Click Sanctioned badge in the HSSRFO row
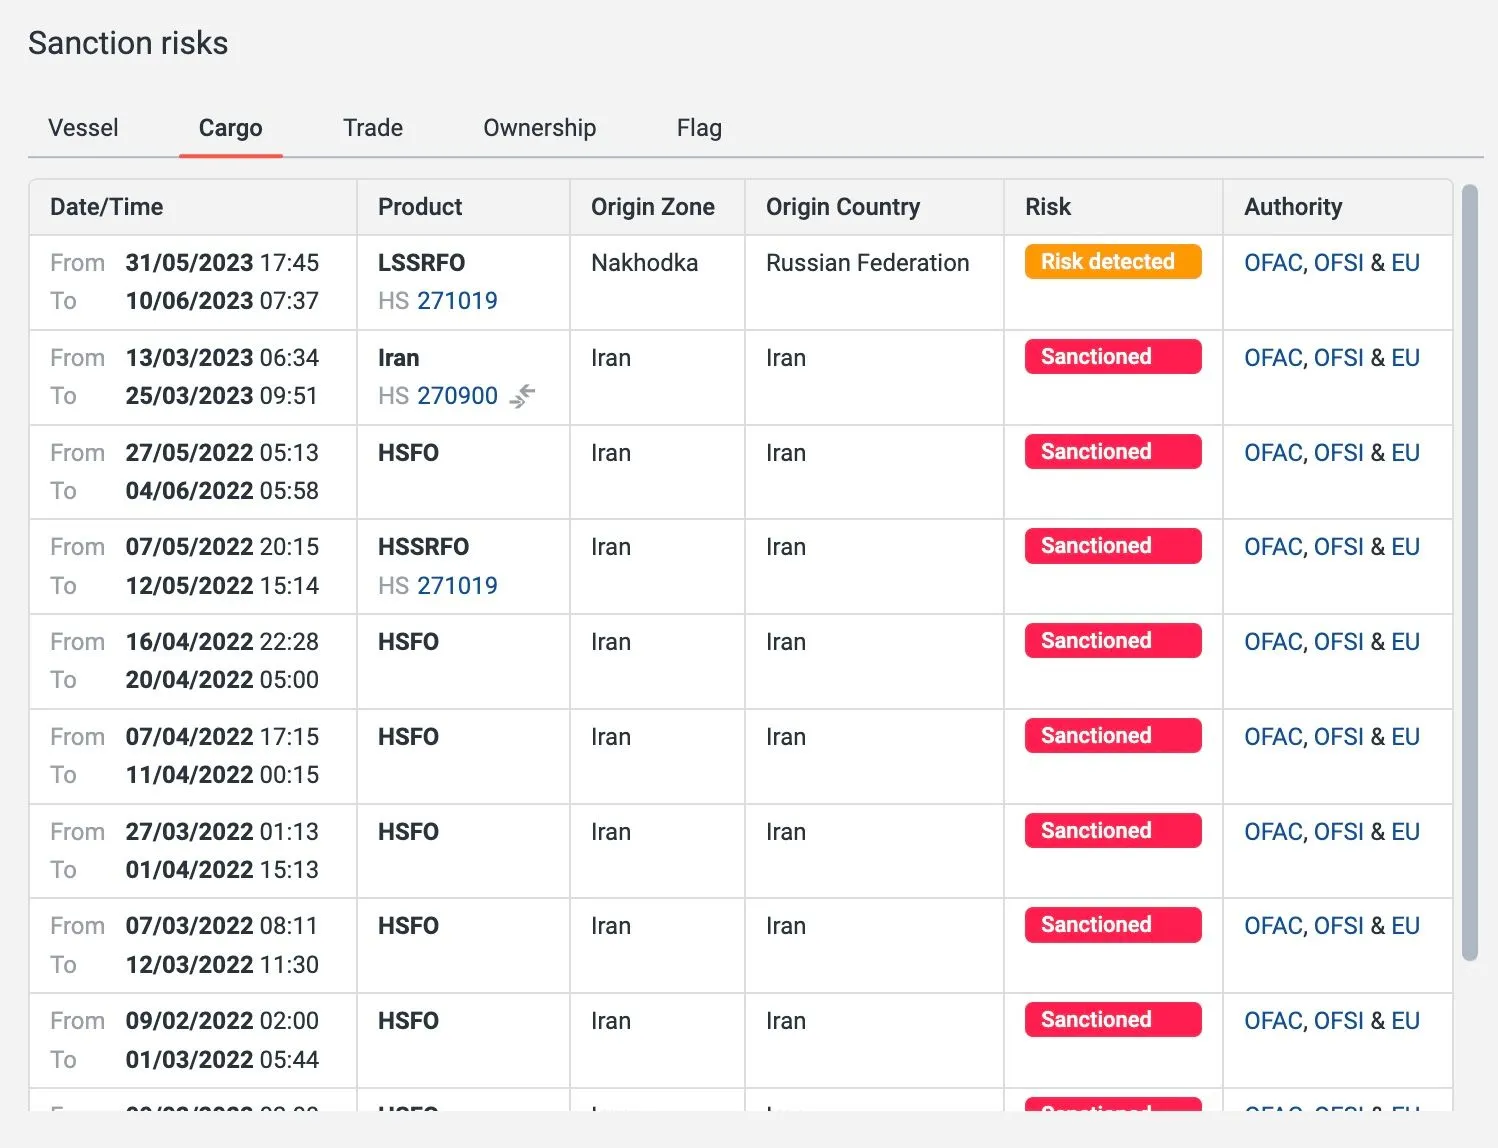This screenshot has height=1148, width=1498. (x=1113, y=546)
